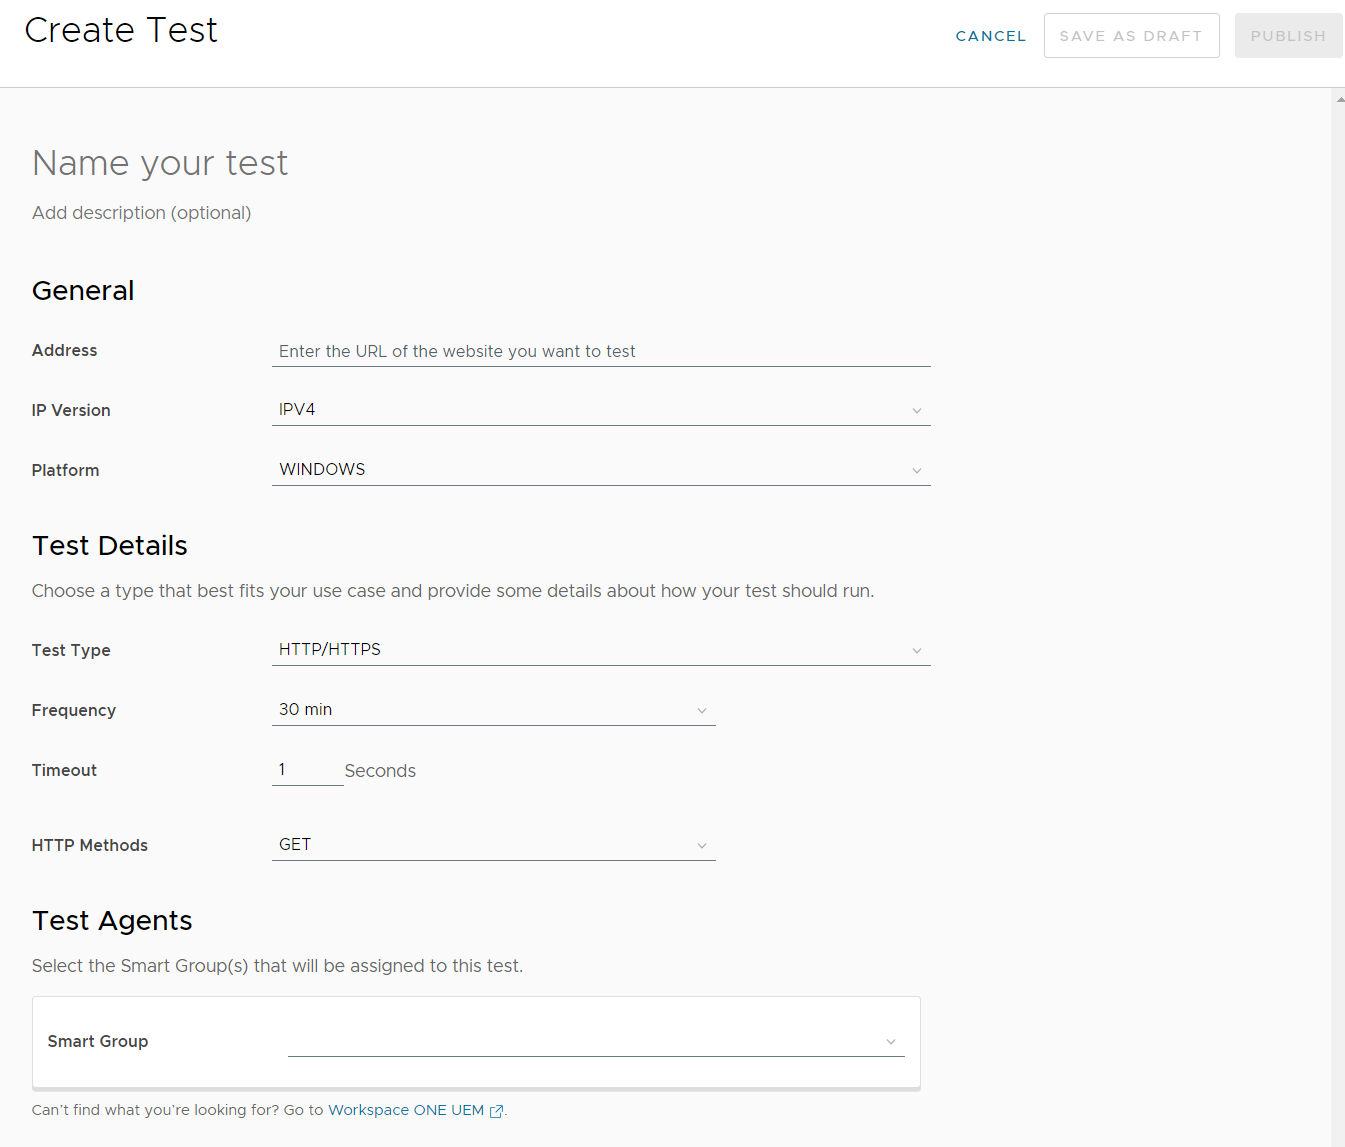1345x1147 pixels.
Task: Focus the Address URL input field
Action: pos(601,351)
